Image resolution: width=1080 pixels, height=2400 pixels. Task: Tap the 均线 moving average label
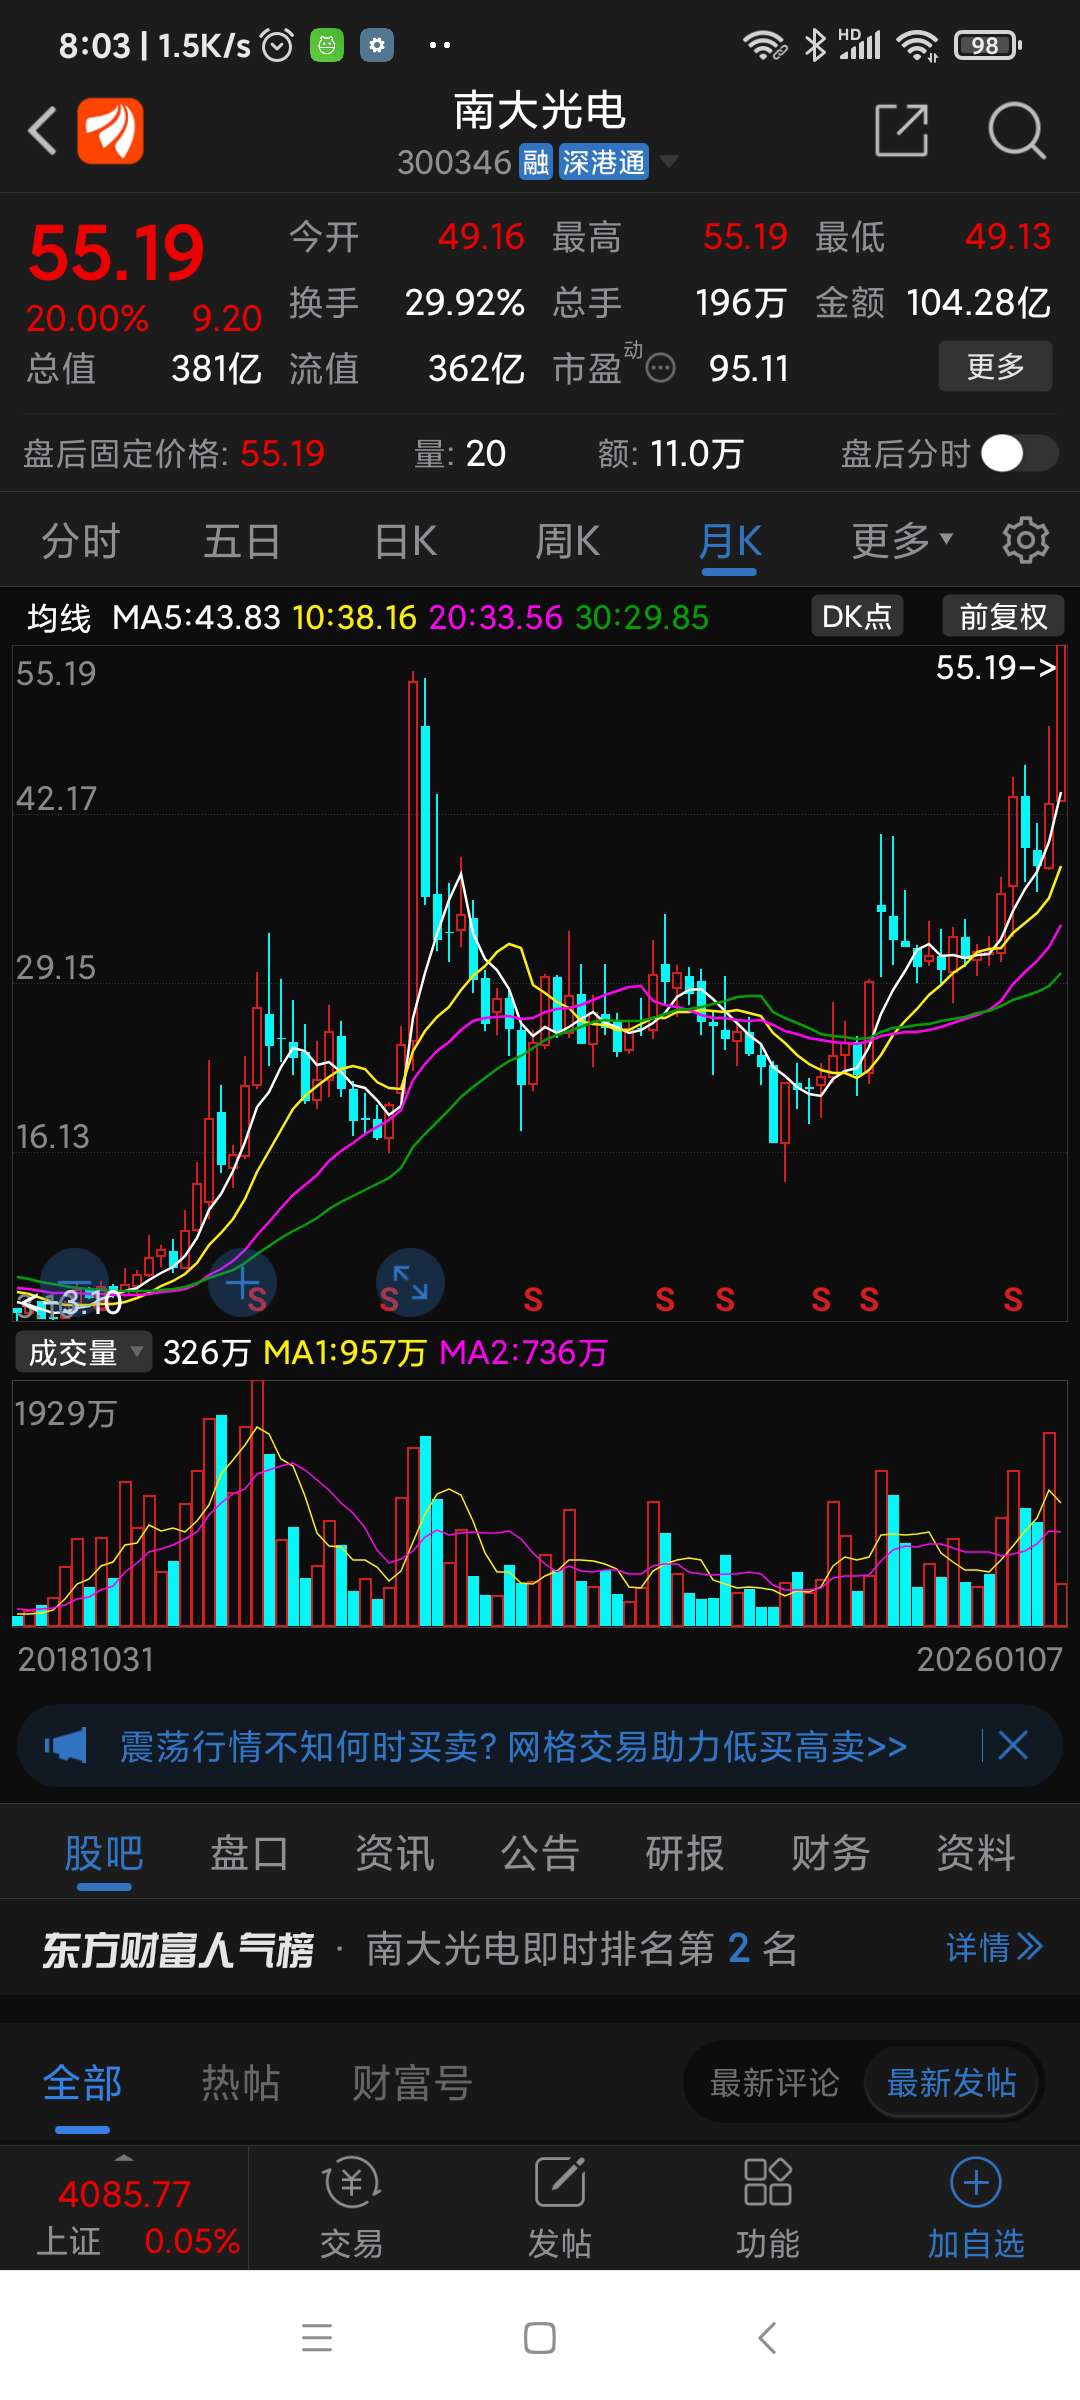pos(59,618)
